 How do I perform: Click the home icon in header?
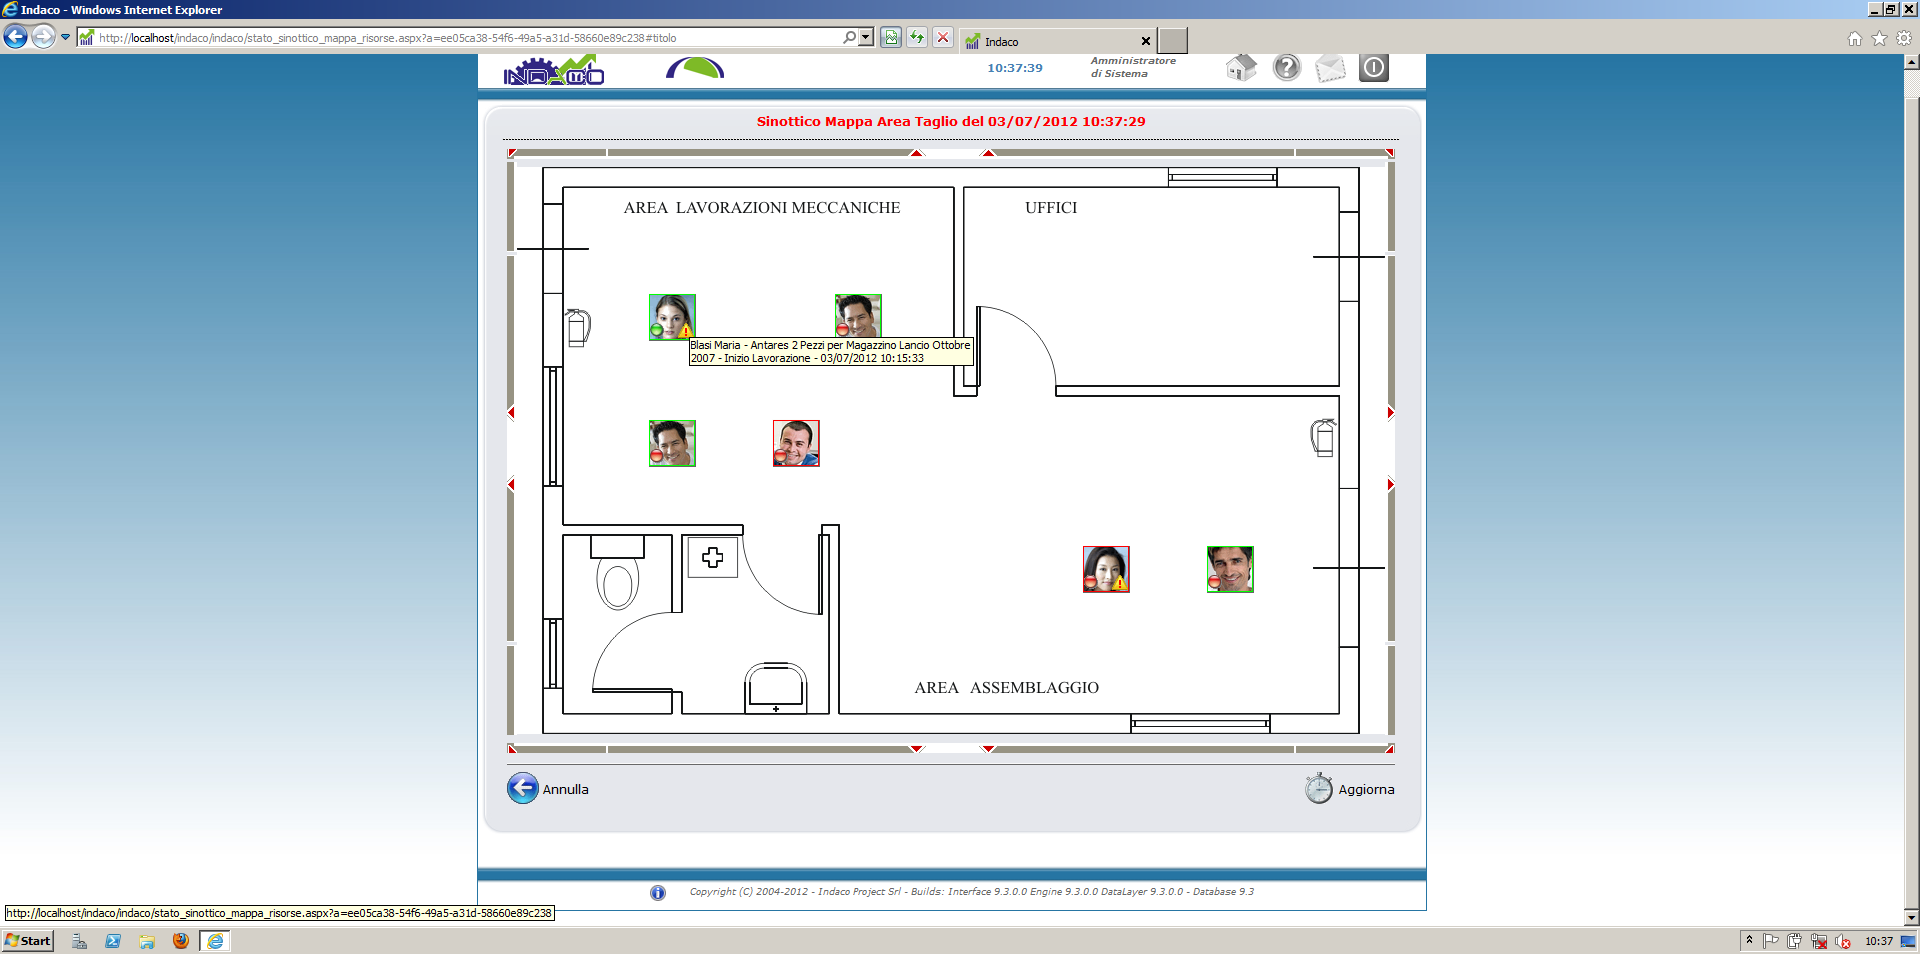pos(1240,68)
